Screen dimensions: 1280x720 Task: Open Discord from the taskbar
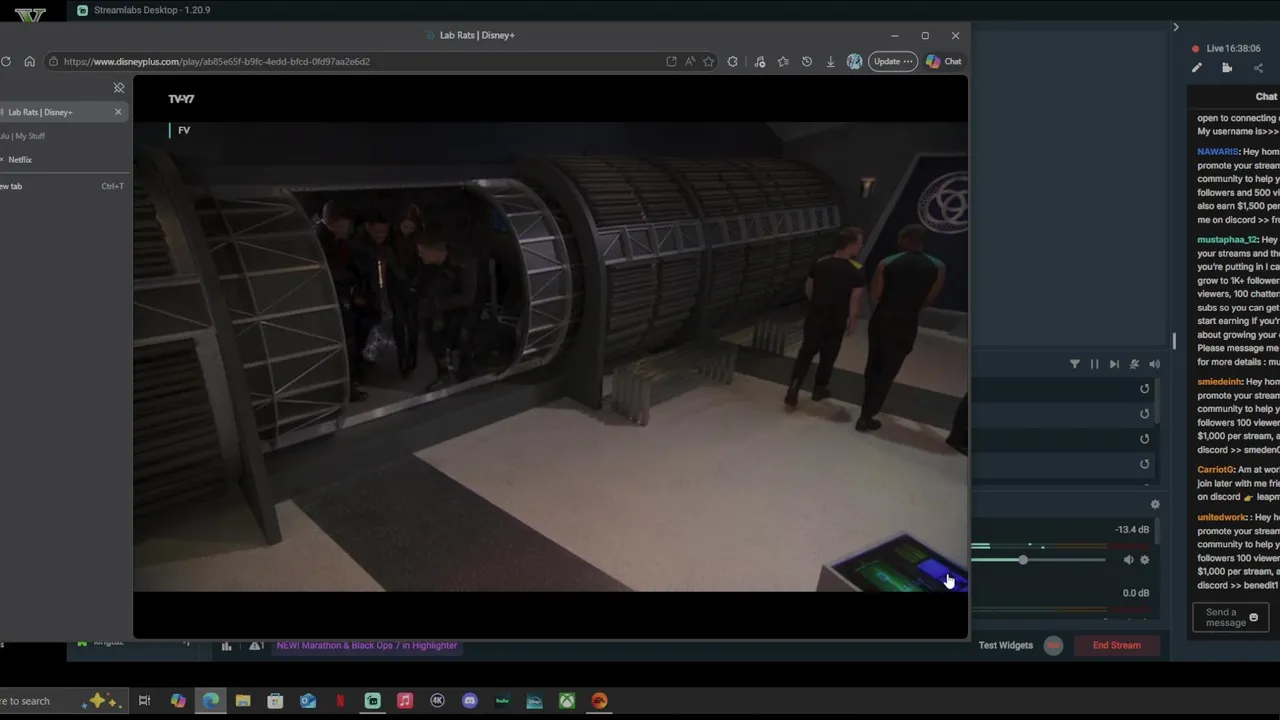point(470,701)
